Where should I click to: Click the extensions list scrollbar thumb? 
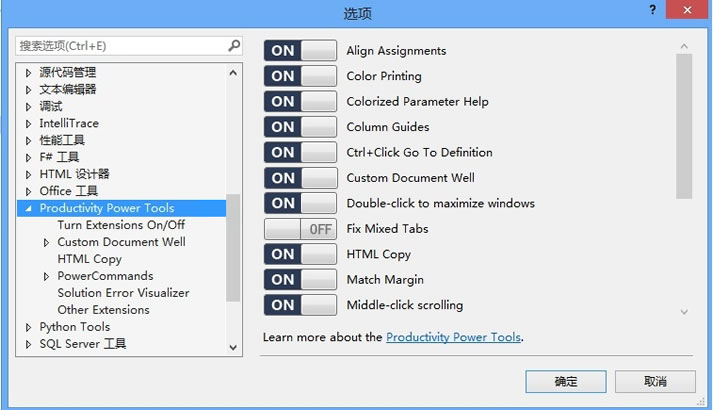click(x=684, y=126)
